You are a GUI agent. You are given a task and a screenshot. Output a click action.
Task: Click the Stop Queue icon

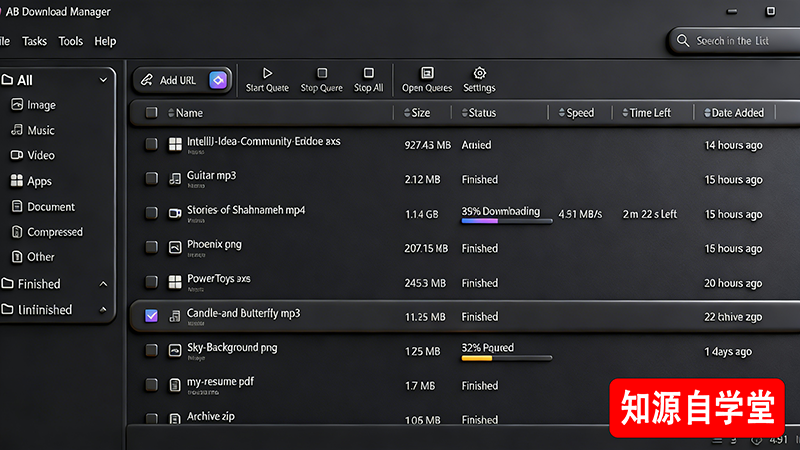322,73
